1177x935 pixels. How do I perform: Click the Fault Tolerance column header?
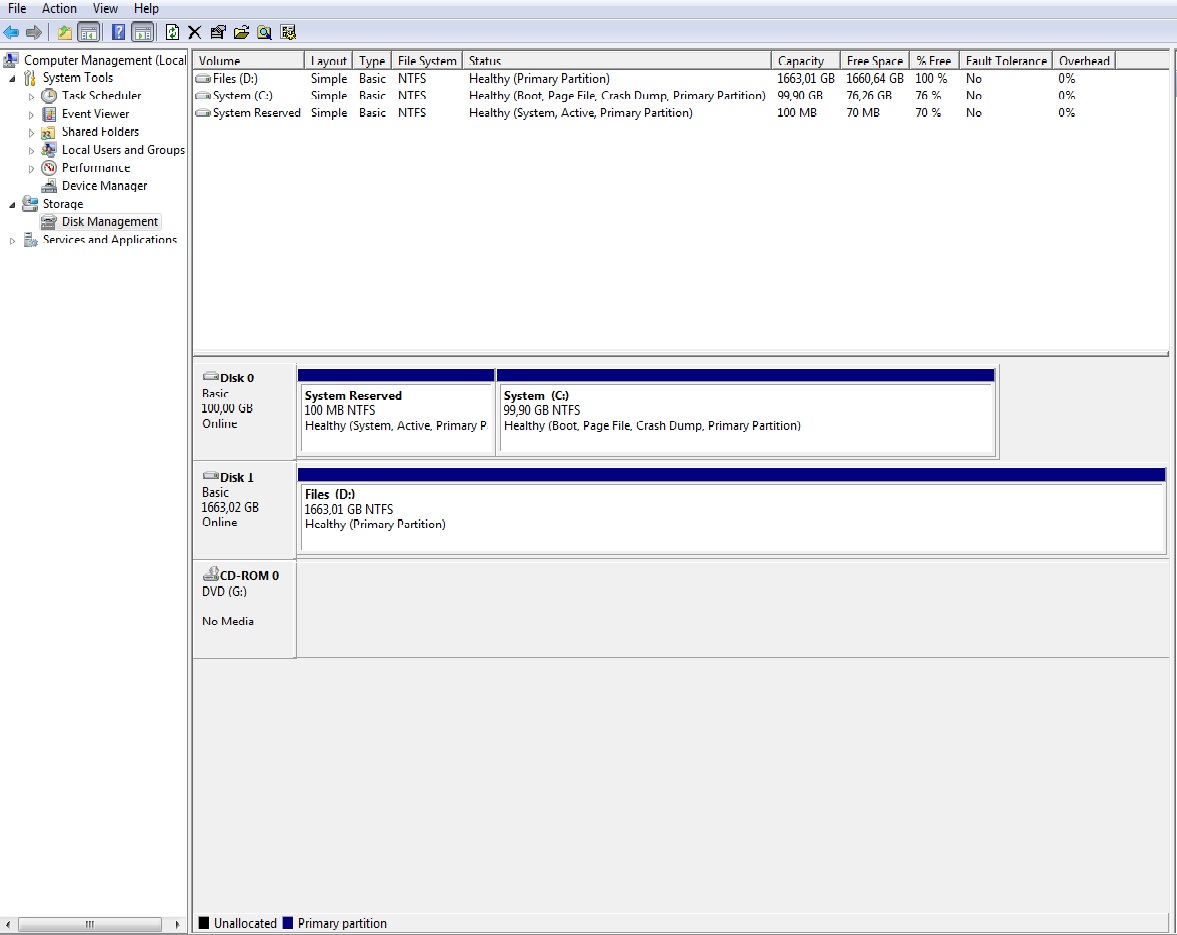[x=1006, y=61]
